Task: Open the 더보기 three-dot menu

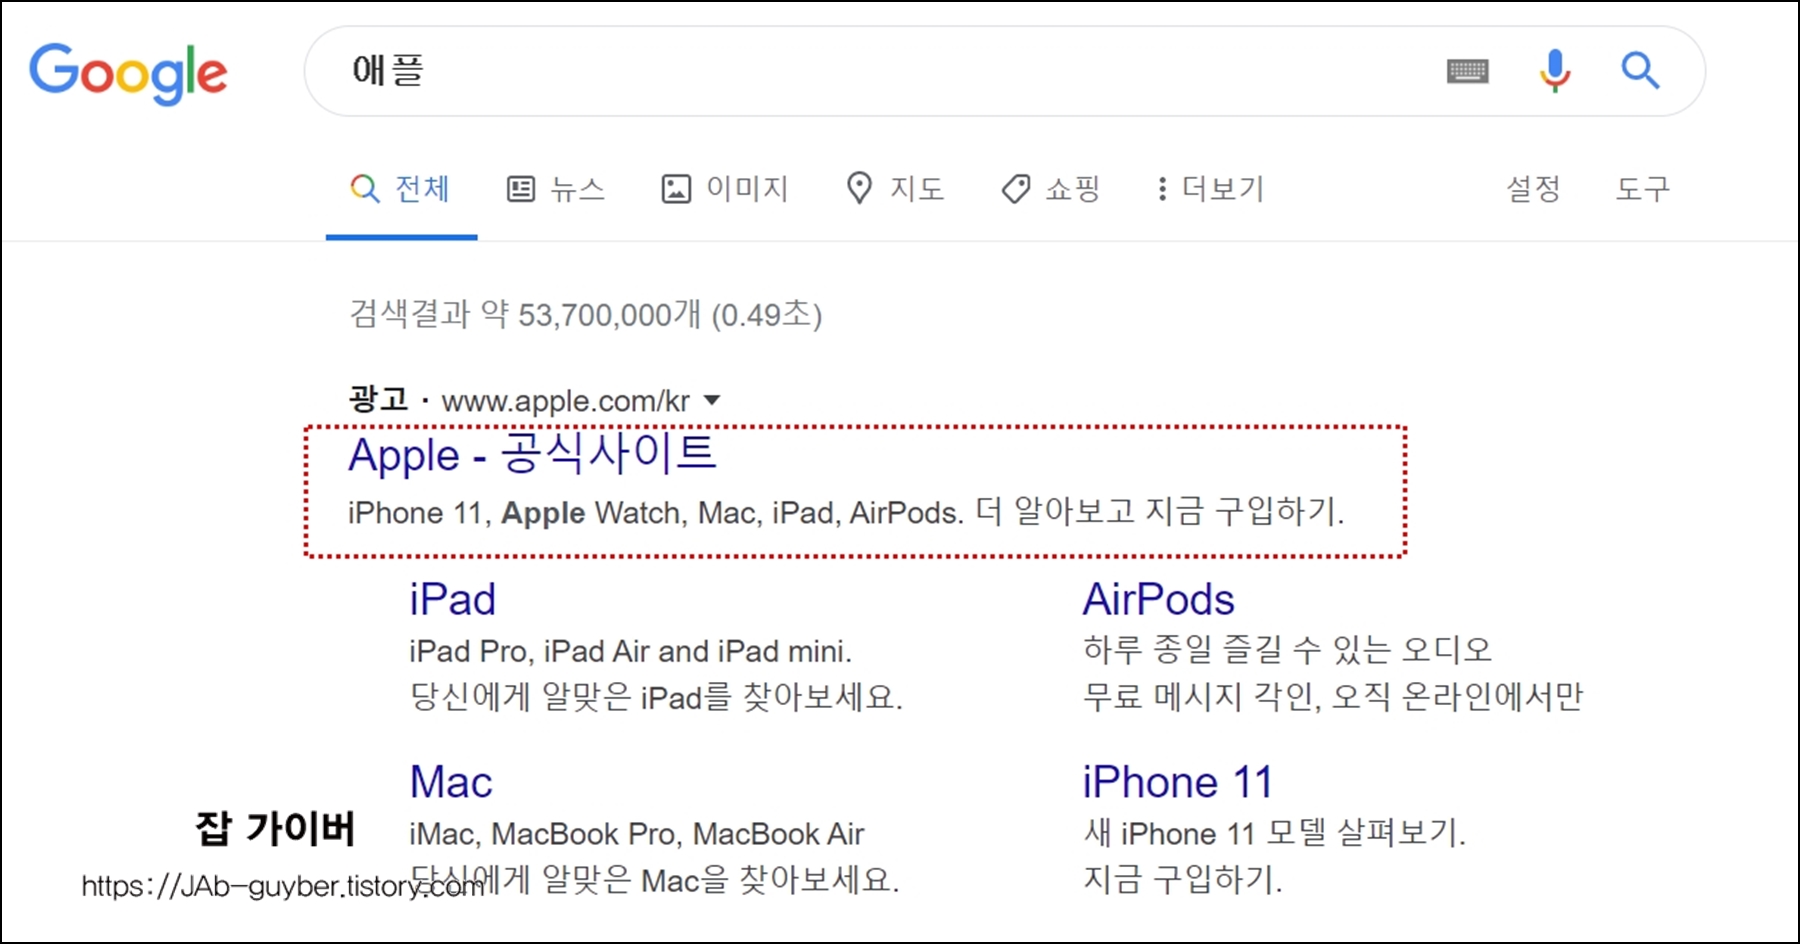Action: click(1211, 188)
